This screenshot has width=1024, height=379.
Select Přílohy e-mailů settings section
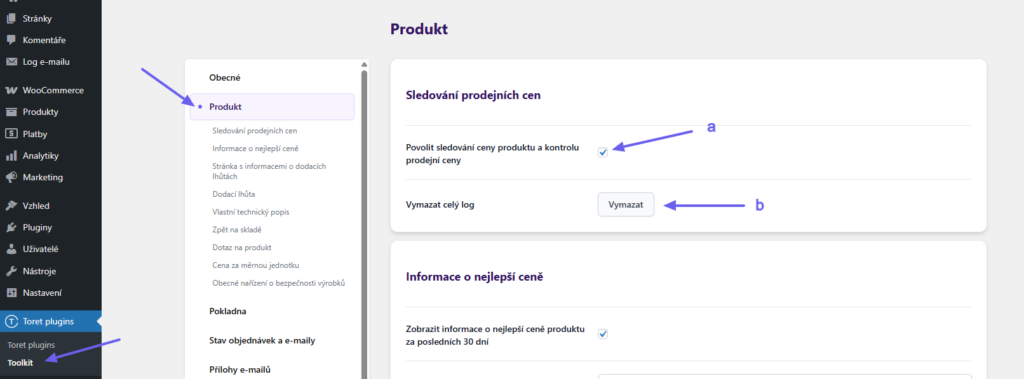click(240, 369)
